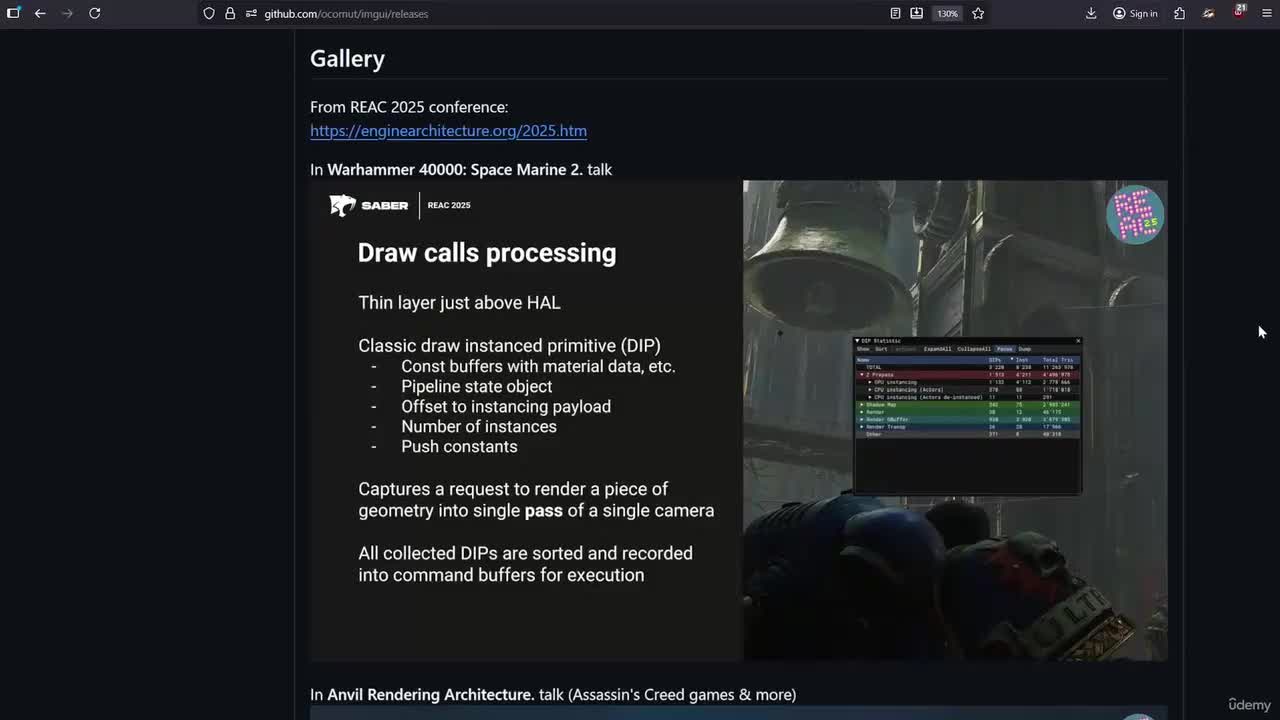Go back with the browser back arrow

tap(40, 13)
